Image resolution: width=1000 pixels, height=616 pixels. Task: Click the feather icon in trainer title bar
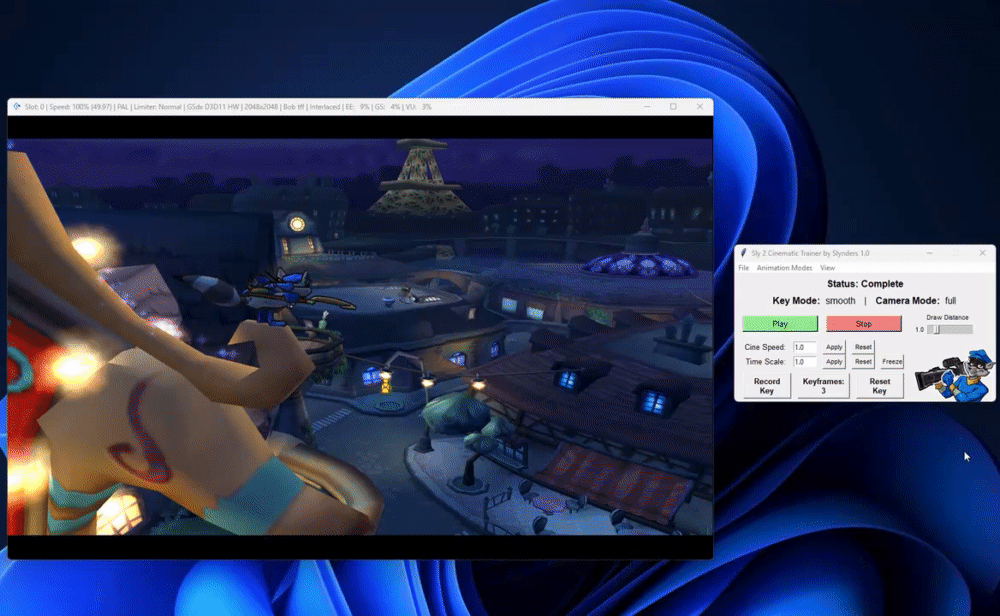tap(744, 253)
